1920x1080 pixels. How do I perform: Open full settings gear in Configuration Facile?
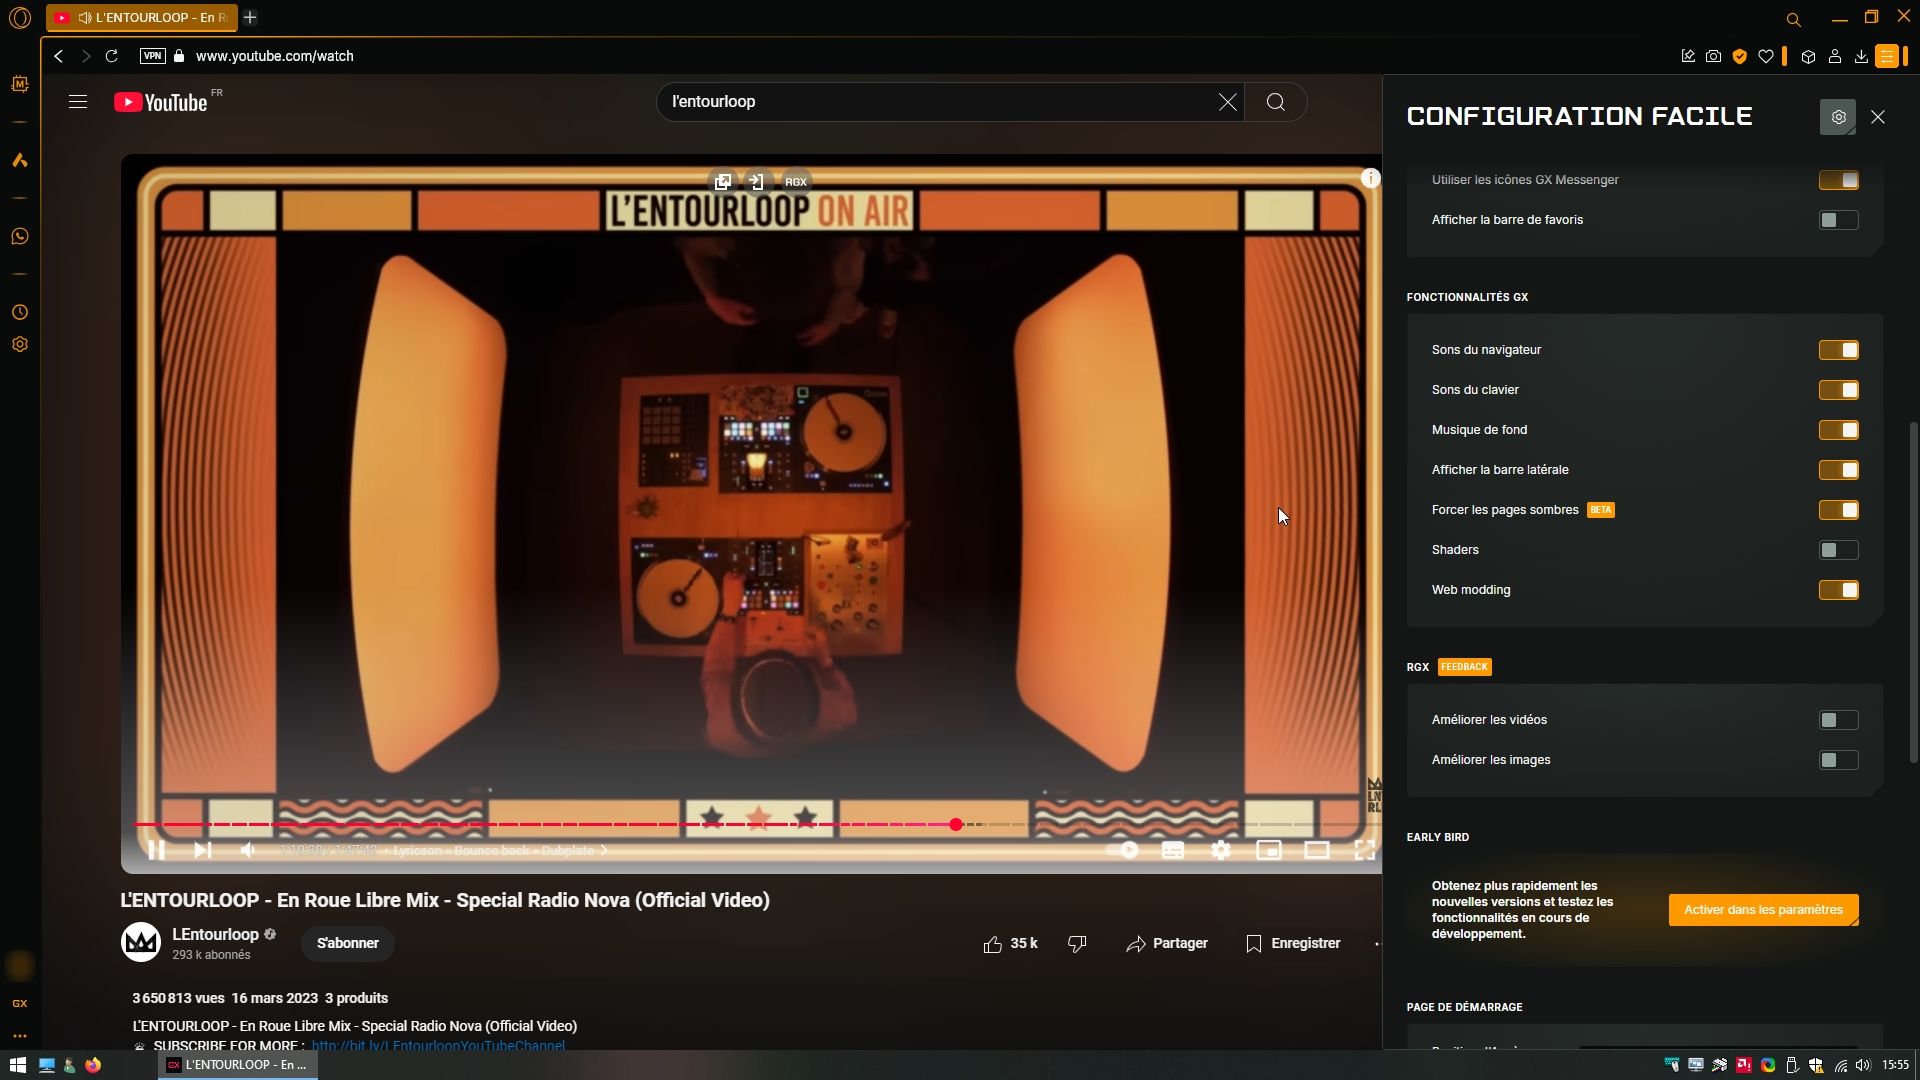(1838, 117)
